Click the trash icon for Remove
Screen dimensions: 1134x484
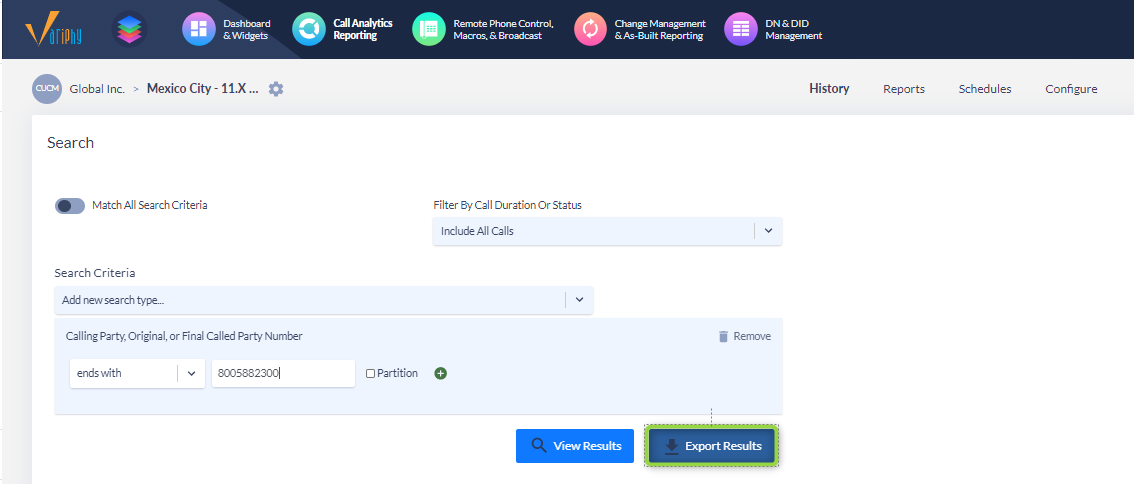click(723, 336)
